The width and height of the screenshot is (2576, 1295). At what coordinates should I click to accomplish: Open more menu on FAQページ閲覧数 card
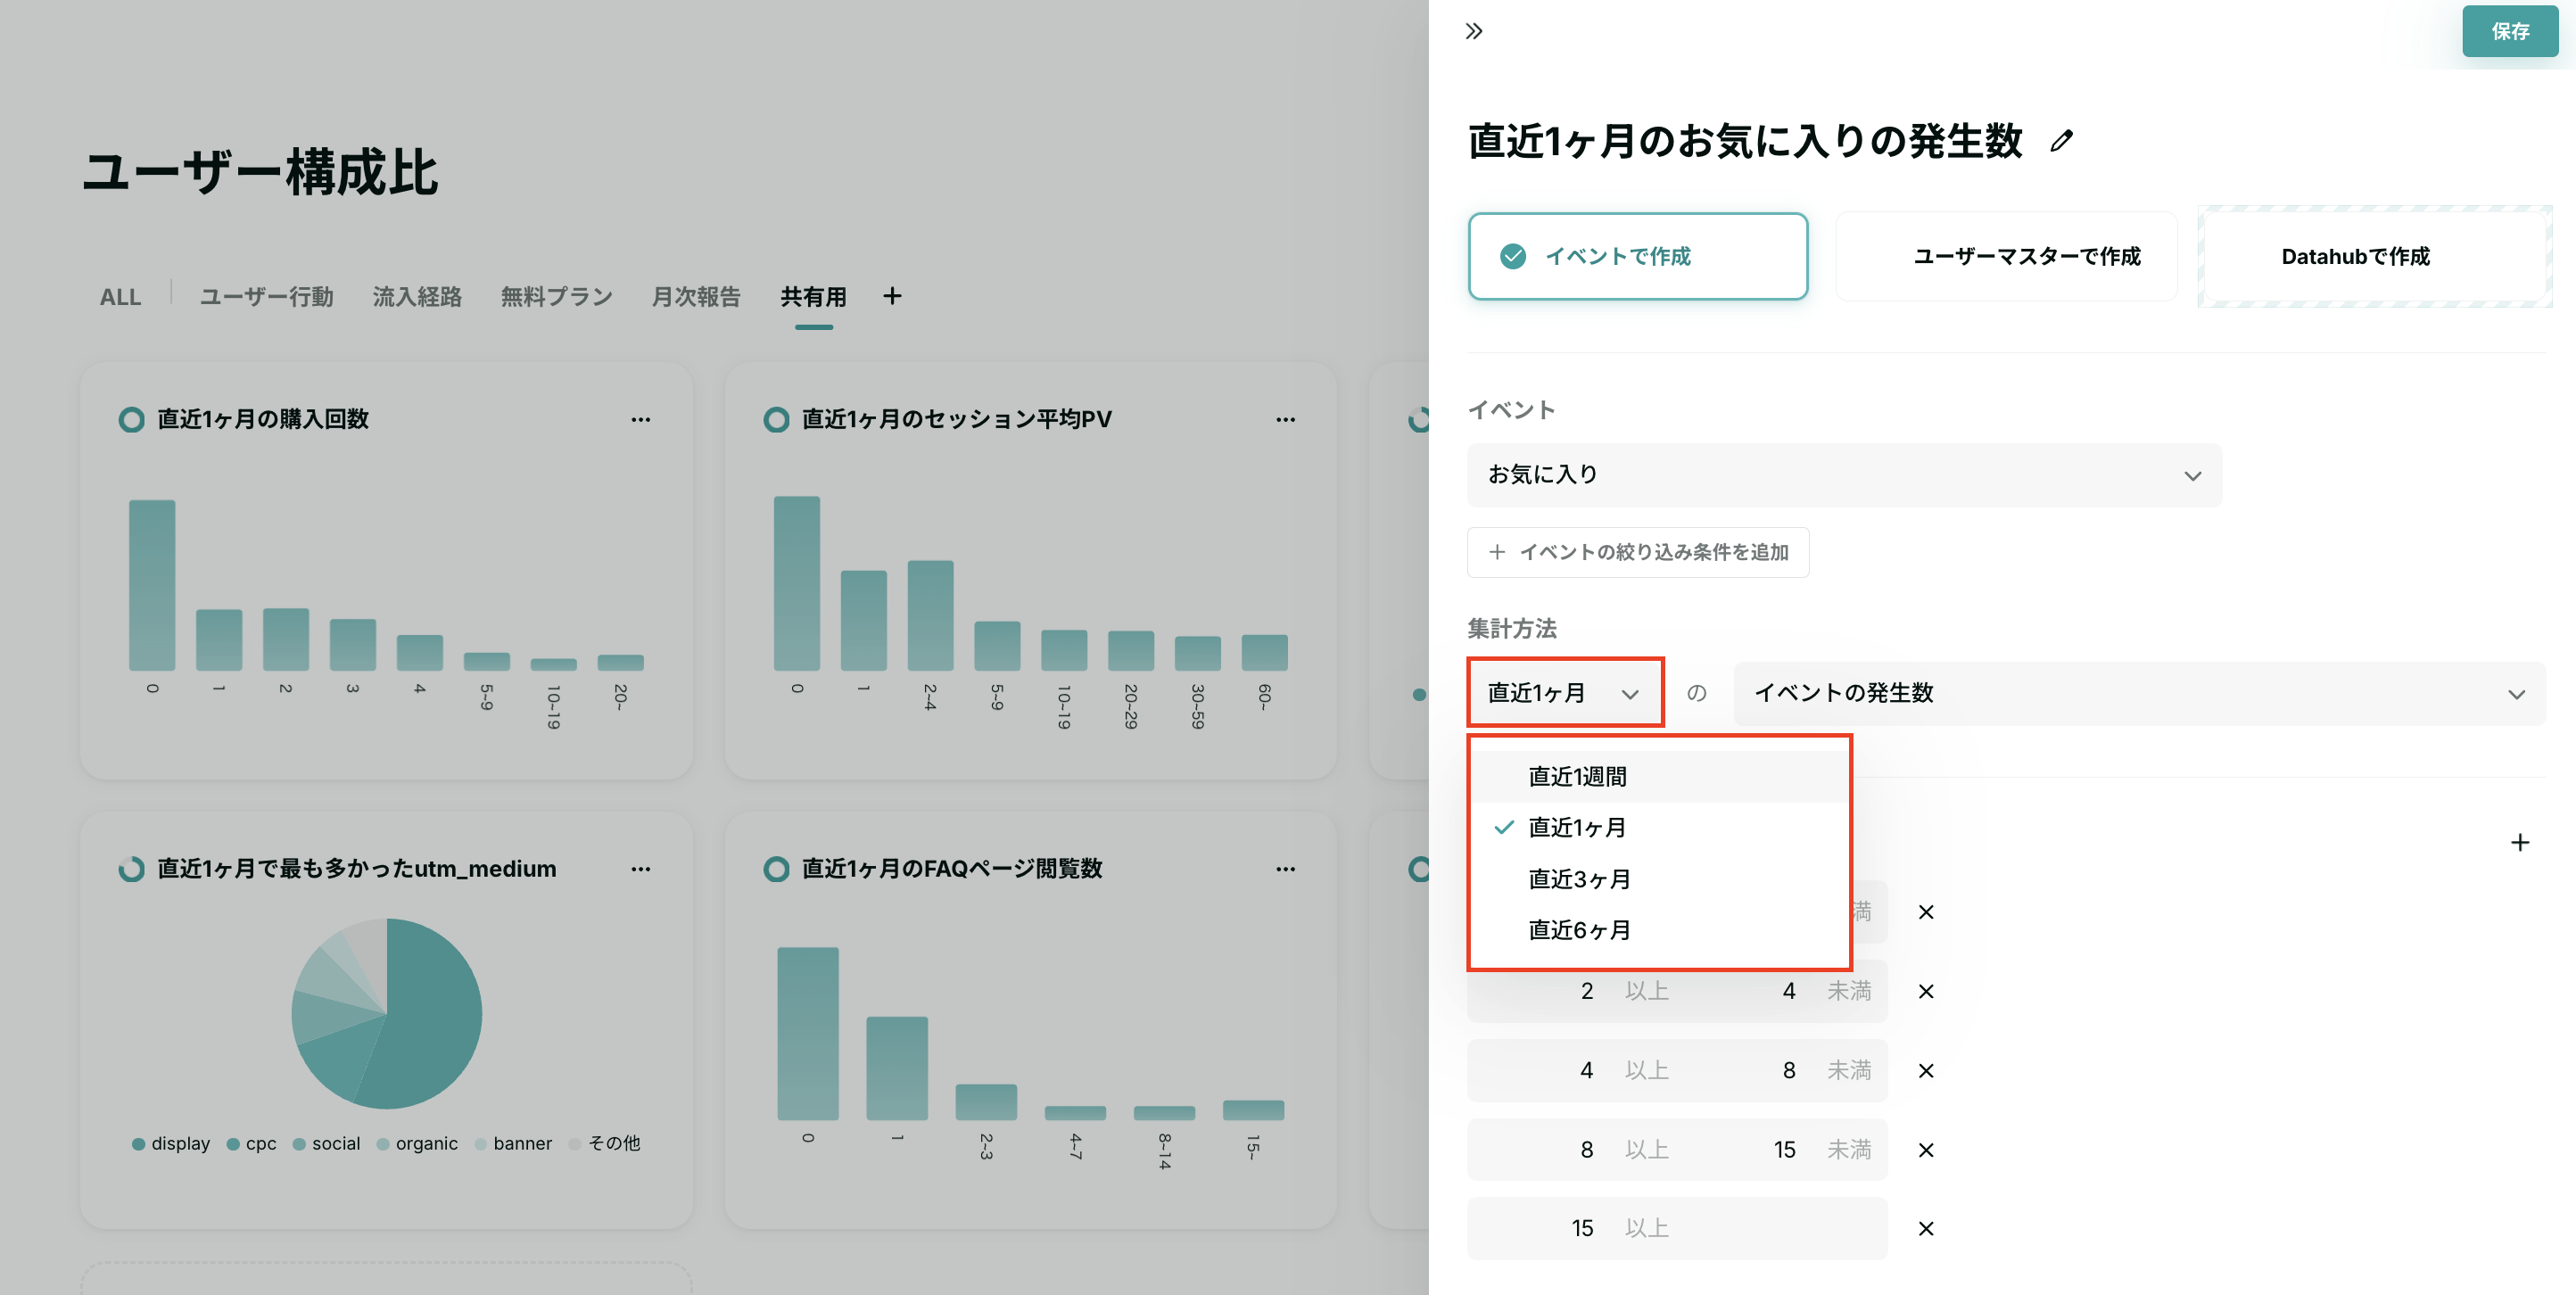[1285, 869]
